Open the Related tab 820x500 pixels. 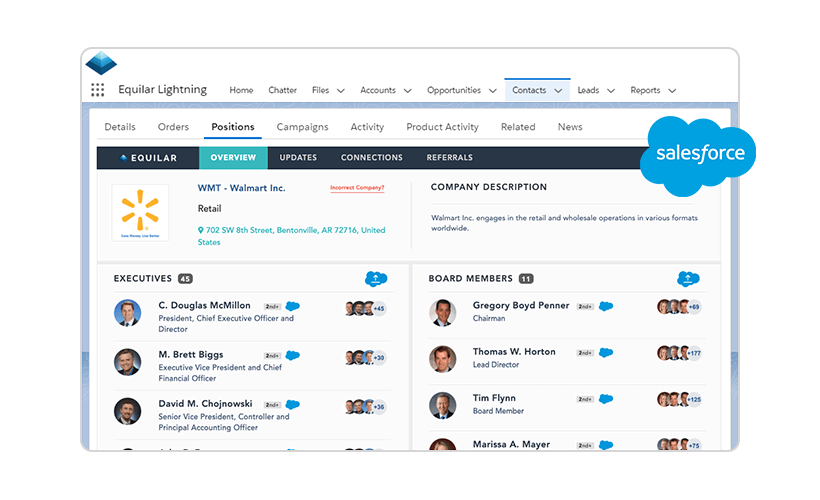518,127
